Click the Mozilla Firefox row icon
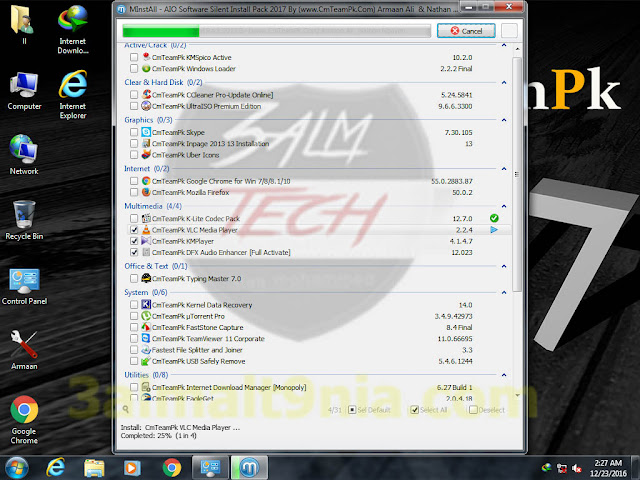 [146, 192]
